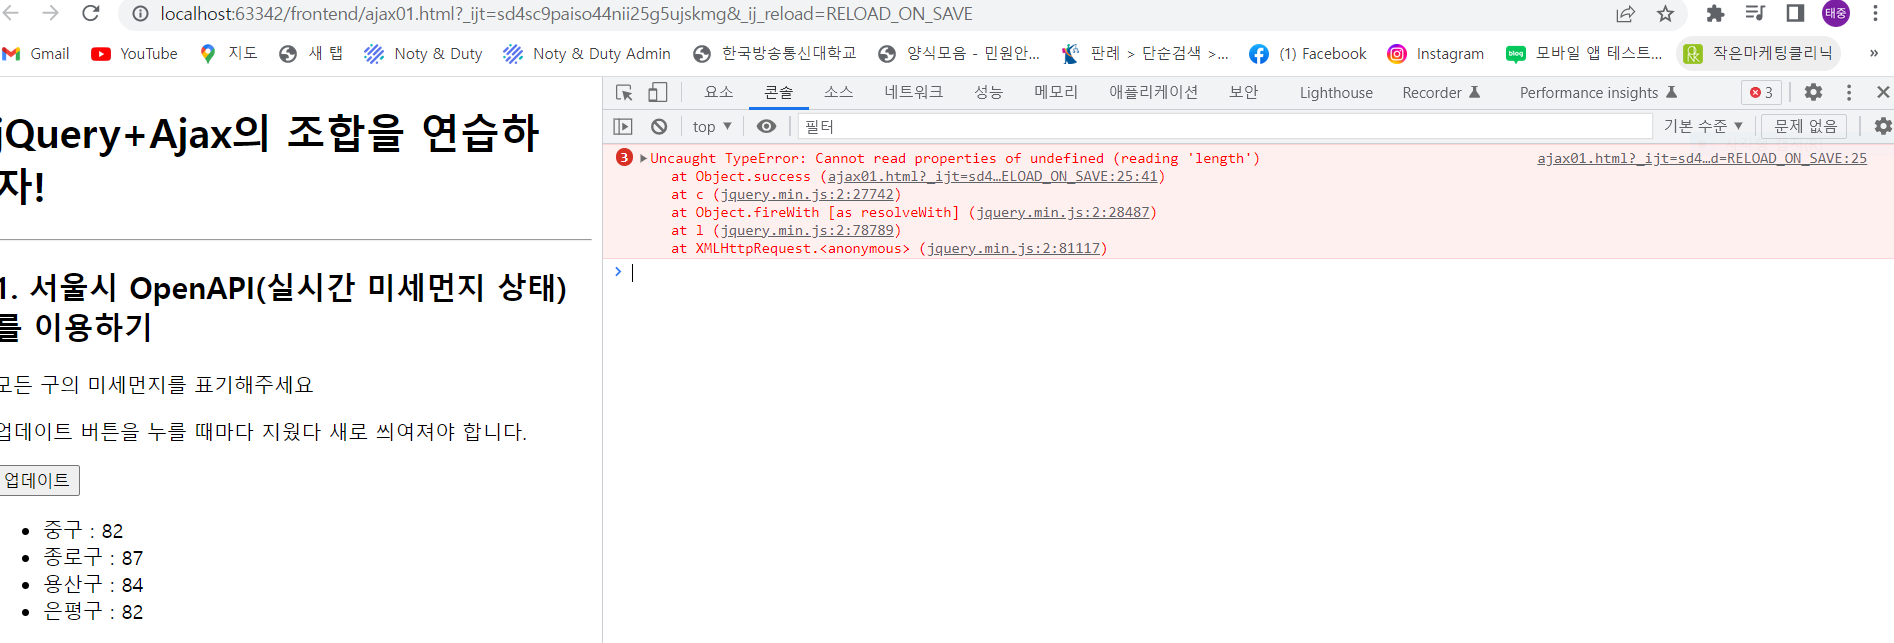Open the Gmail bookmark
Viewport: 1894px width, 643px height.
(x=36, y=54)
